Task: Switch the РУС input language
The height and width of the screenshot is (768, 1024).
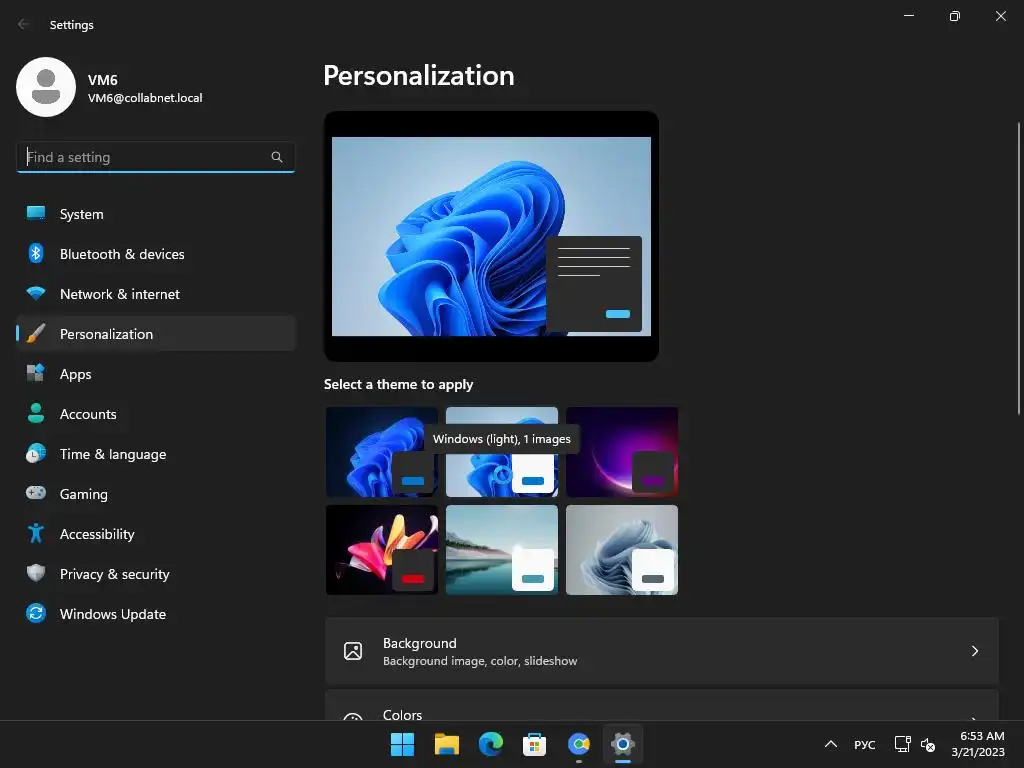Action: click(x=864, y=744)
